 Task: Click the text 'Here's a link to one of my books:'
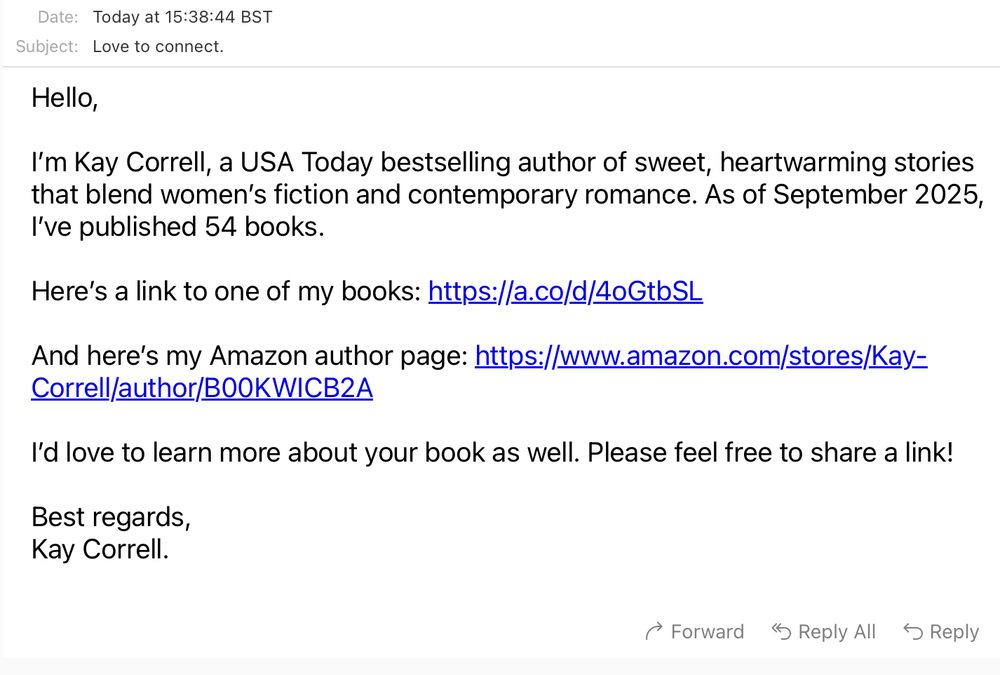point(226,291)
